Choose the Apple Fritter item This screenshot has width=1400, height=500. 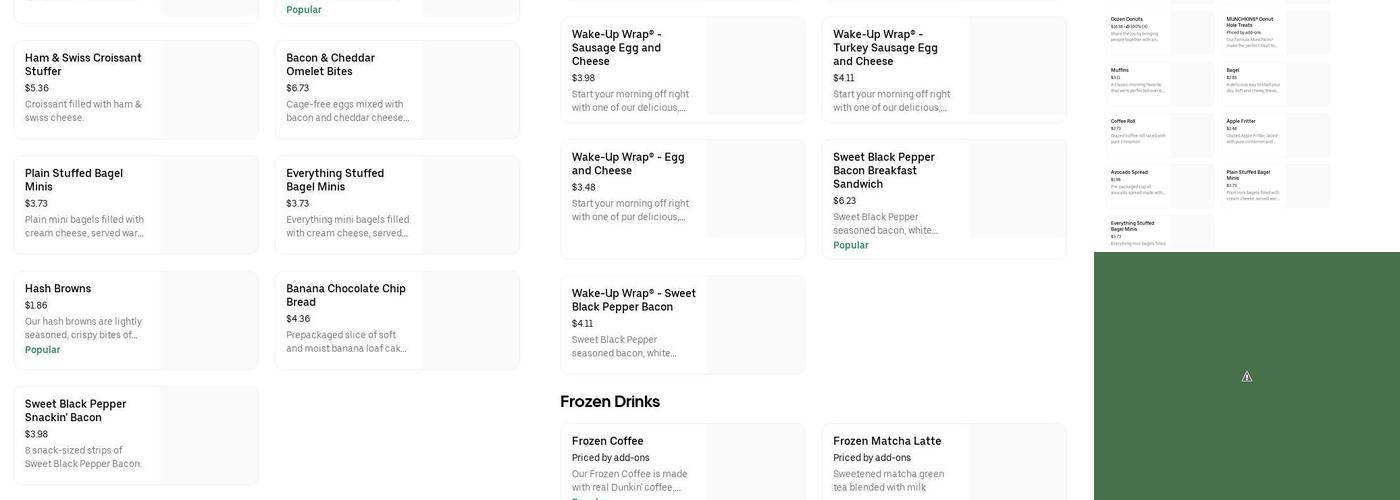1241,121
